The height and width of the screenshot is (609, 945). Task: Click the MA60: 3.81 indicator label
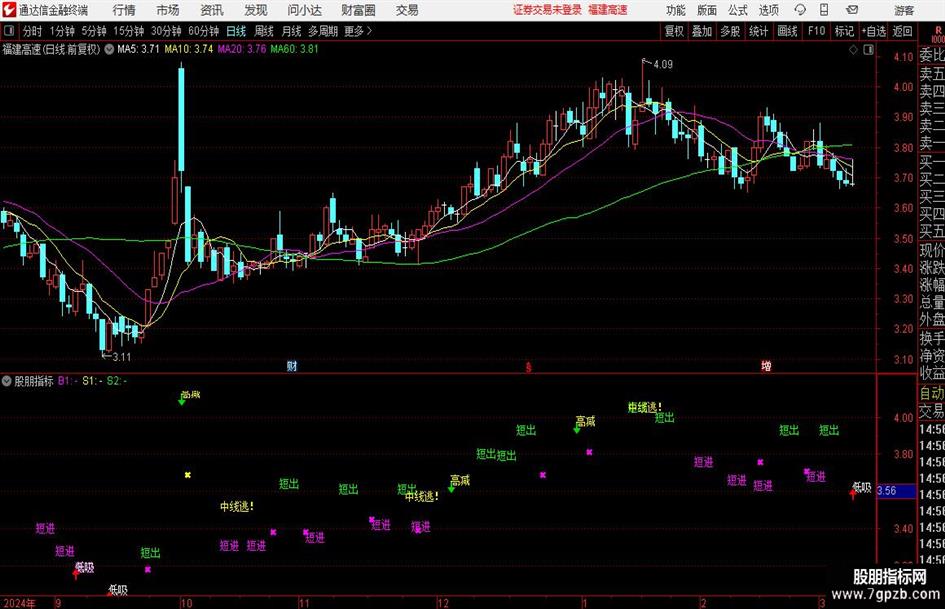coord(294,49)
